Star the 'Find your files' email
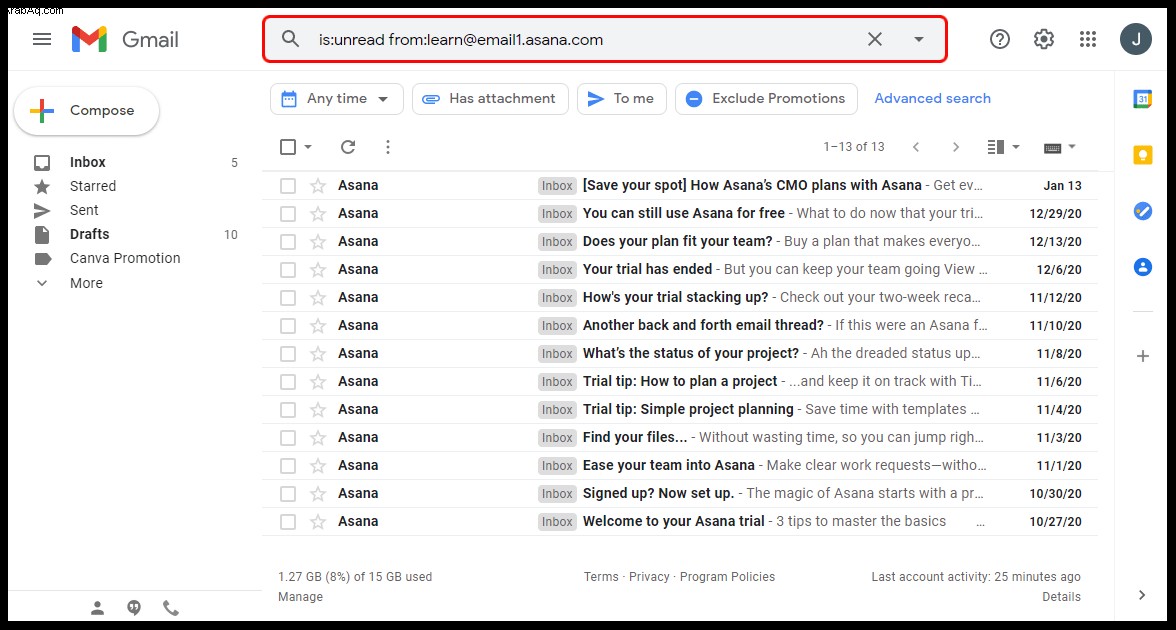Viewport: 1176px width, 630px height. pyautogui.click(x=318, y=438)
